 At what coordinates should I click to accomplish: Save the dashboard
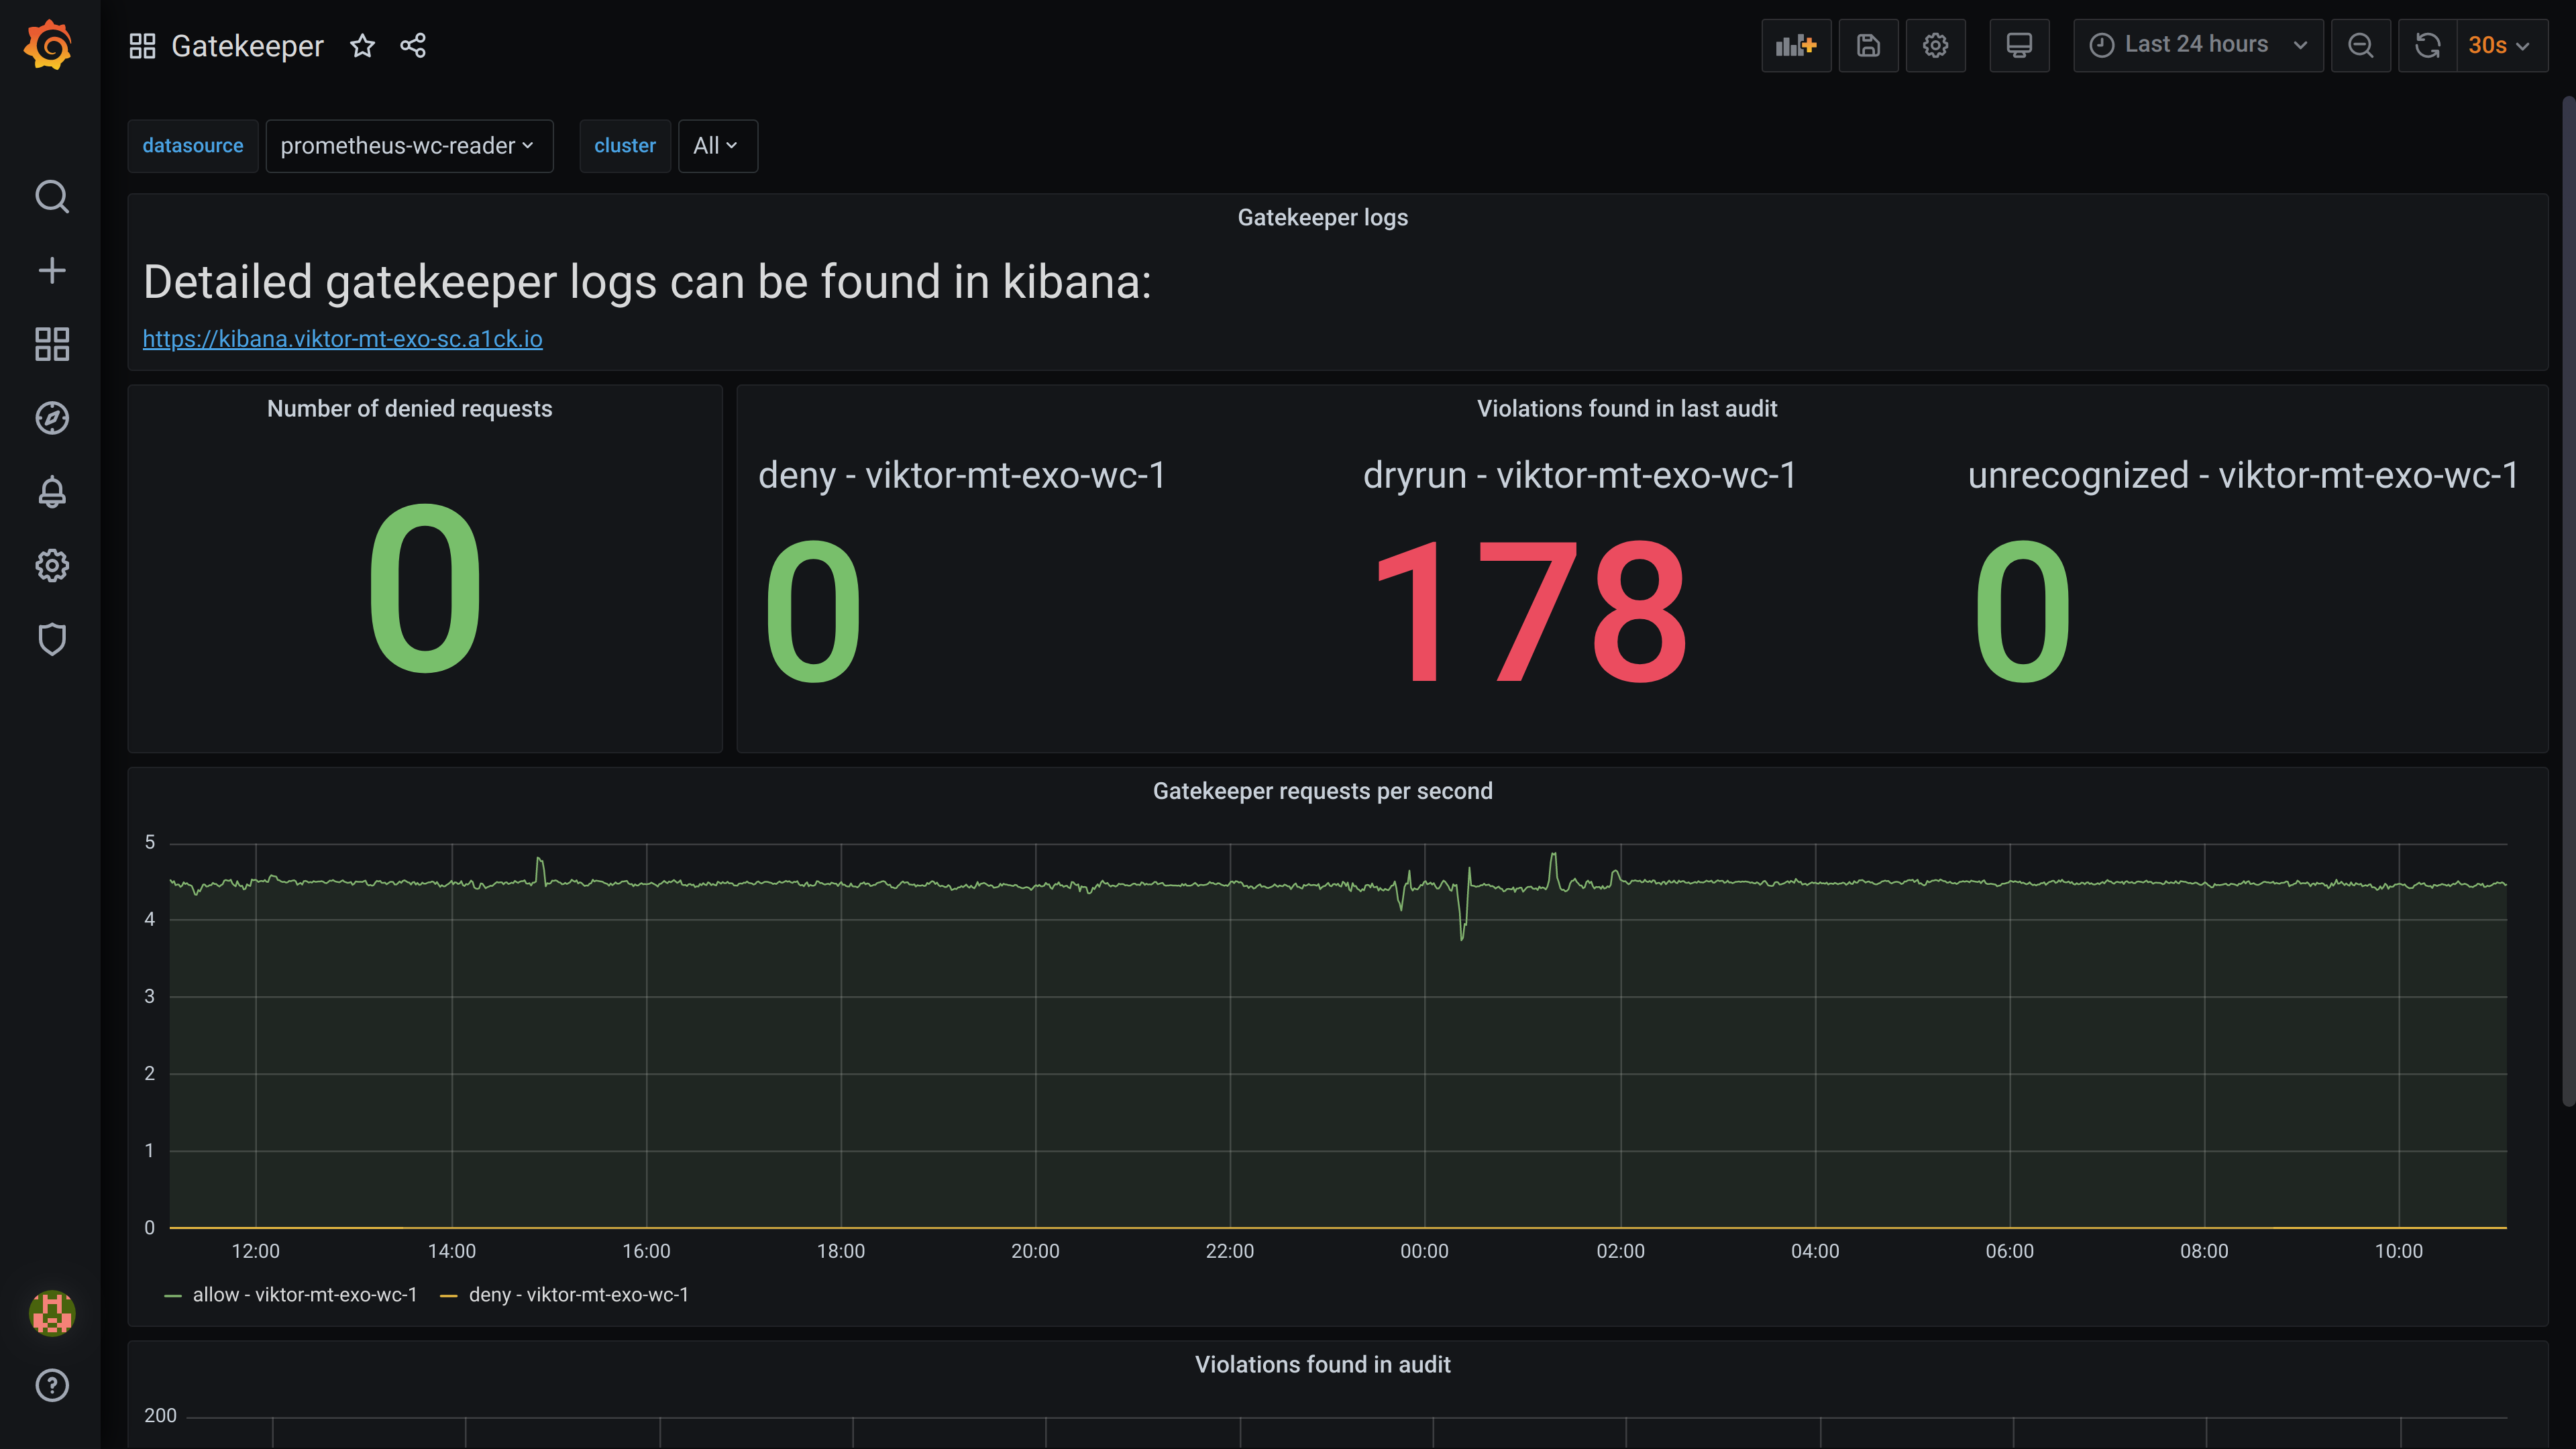[x=1868, y=45]
